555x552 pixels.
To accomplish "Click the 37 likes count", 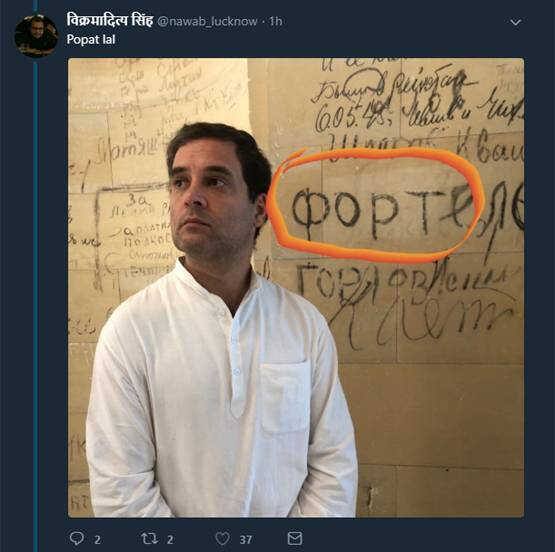I will pos(246,540).
